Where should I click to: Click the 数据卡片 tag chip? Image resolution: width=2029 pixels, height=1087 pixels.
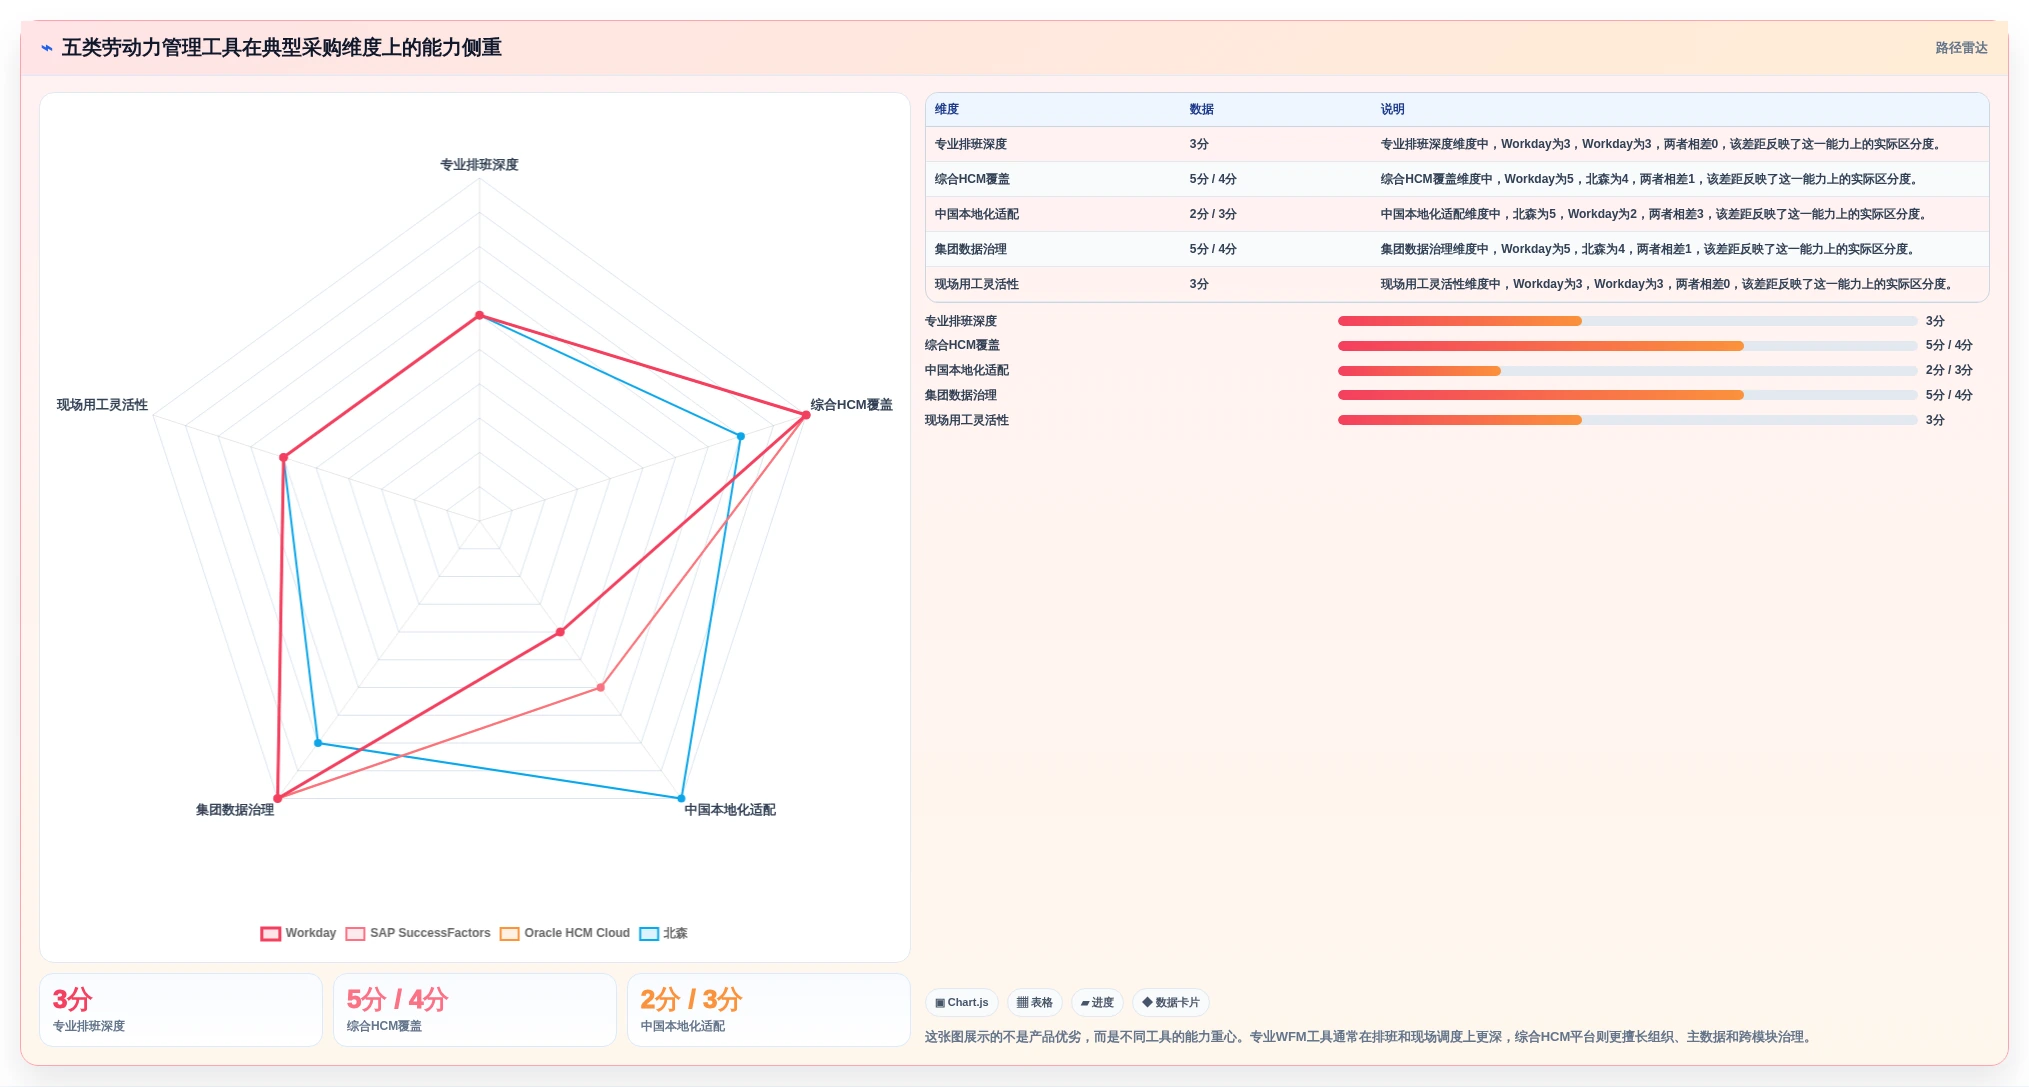(x=1171, y=1002)
